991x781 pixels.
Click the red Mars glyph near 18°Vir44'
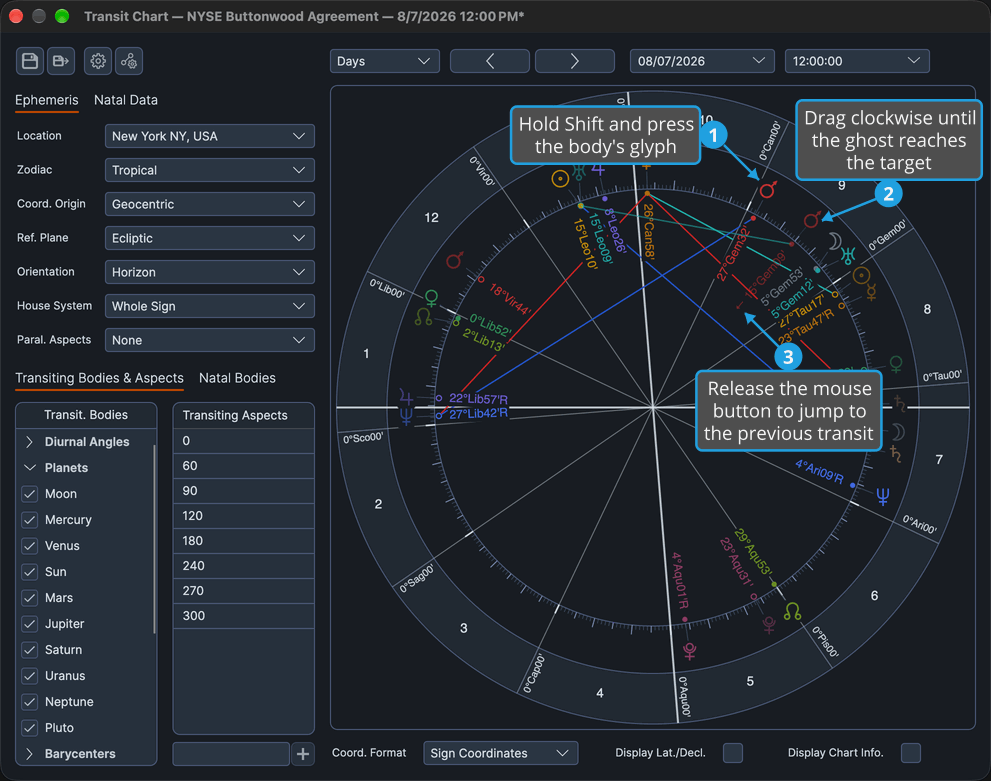[454, 260]
